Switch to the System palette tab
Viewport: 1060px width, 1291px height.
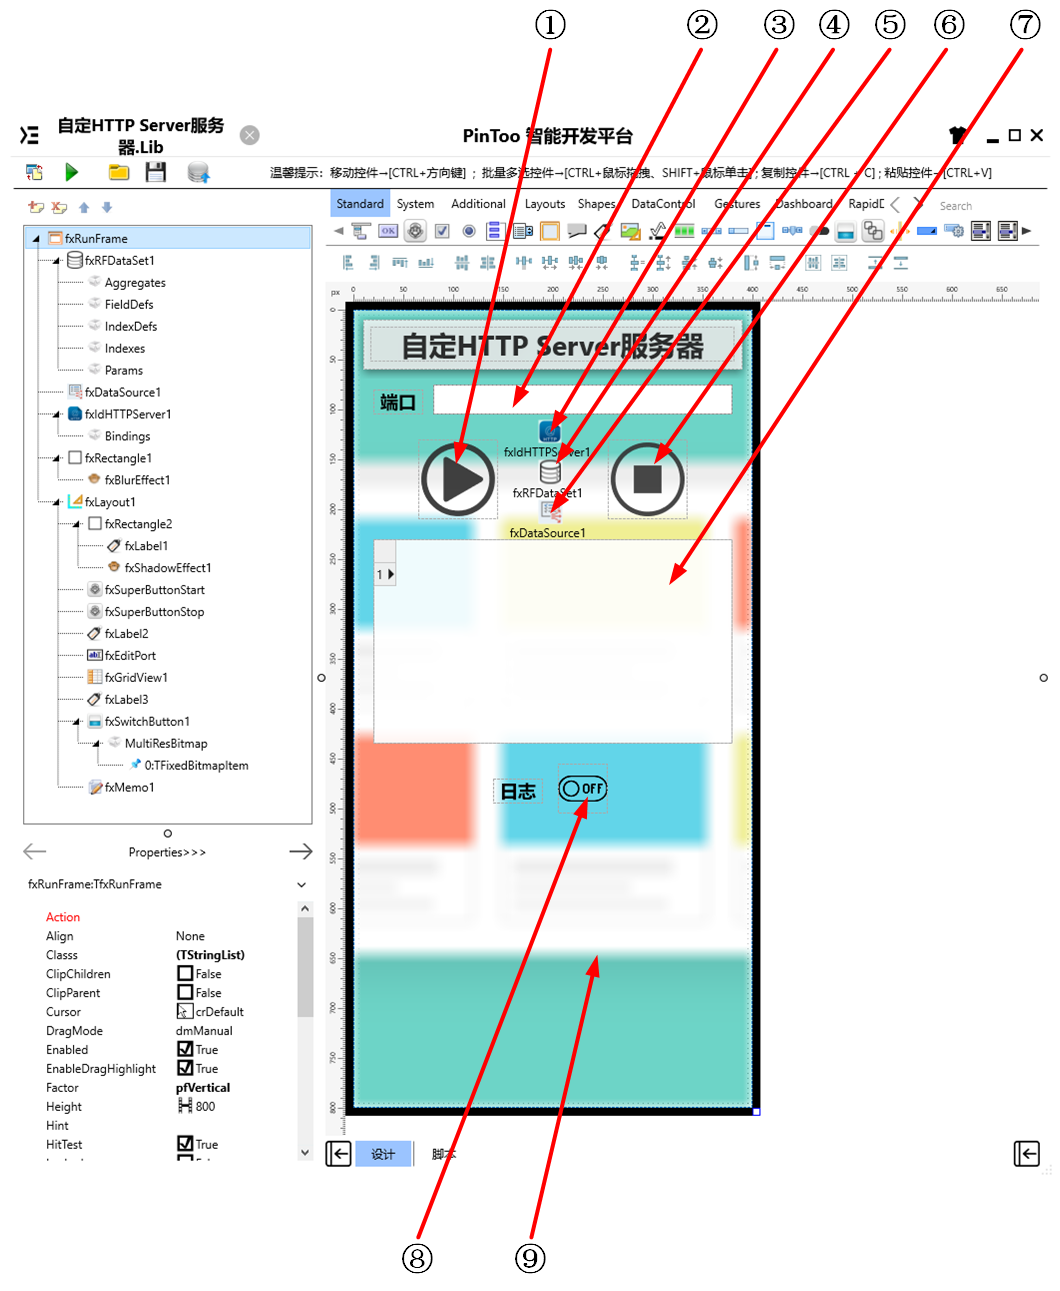pos(415,204)
